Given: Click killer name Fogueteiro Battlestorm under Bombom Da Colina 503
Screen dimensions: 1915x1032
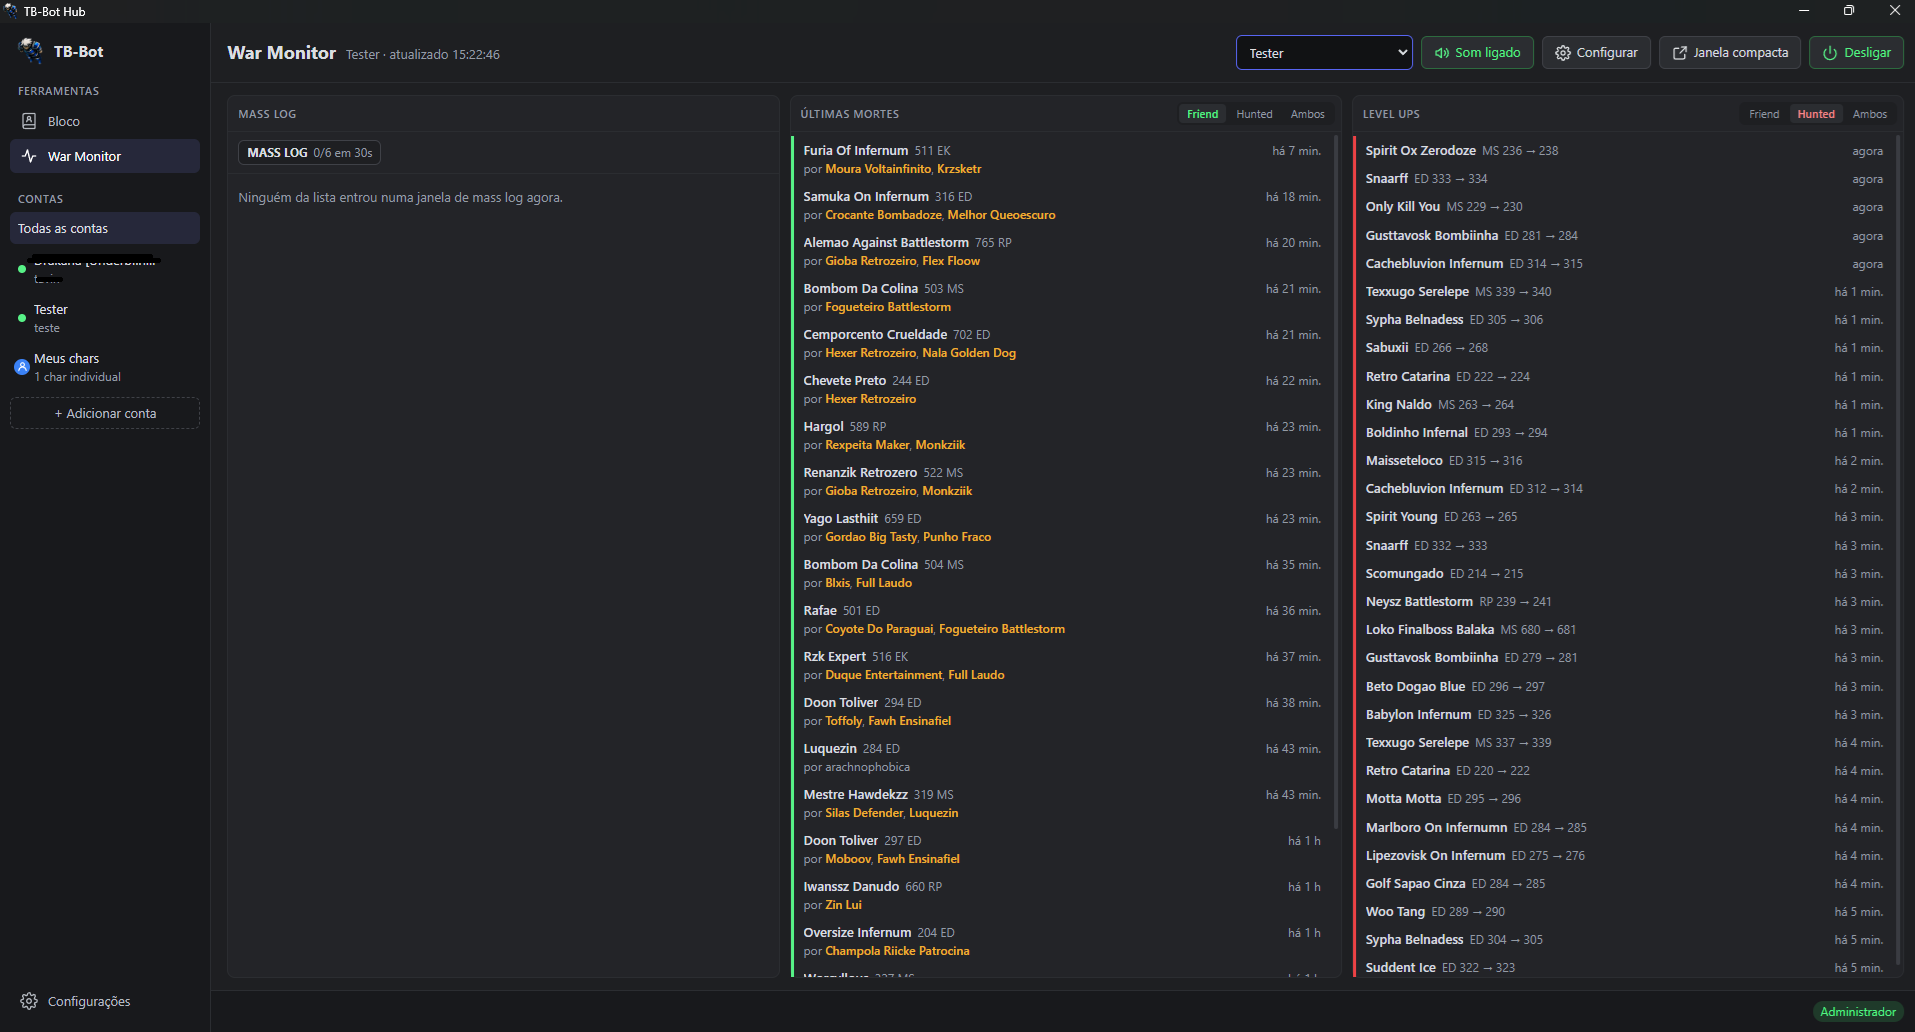Looking at the screenshot, I should [x=888, y=307].
